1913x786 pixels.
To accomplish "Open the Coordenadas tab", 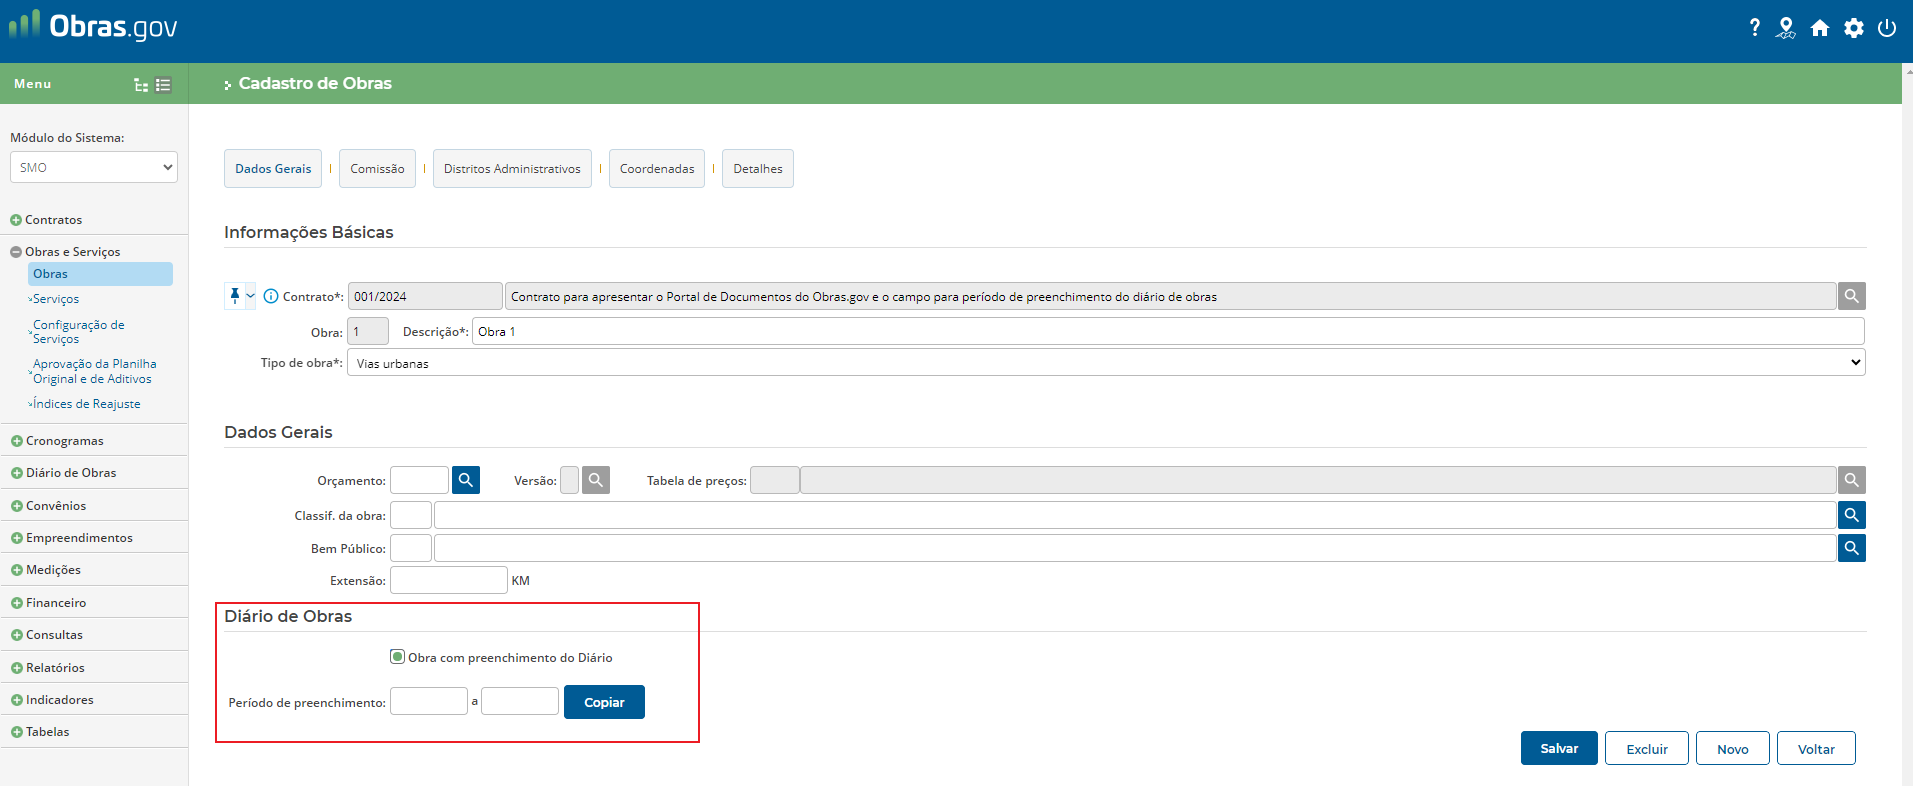I will click(656, 169).
